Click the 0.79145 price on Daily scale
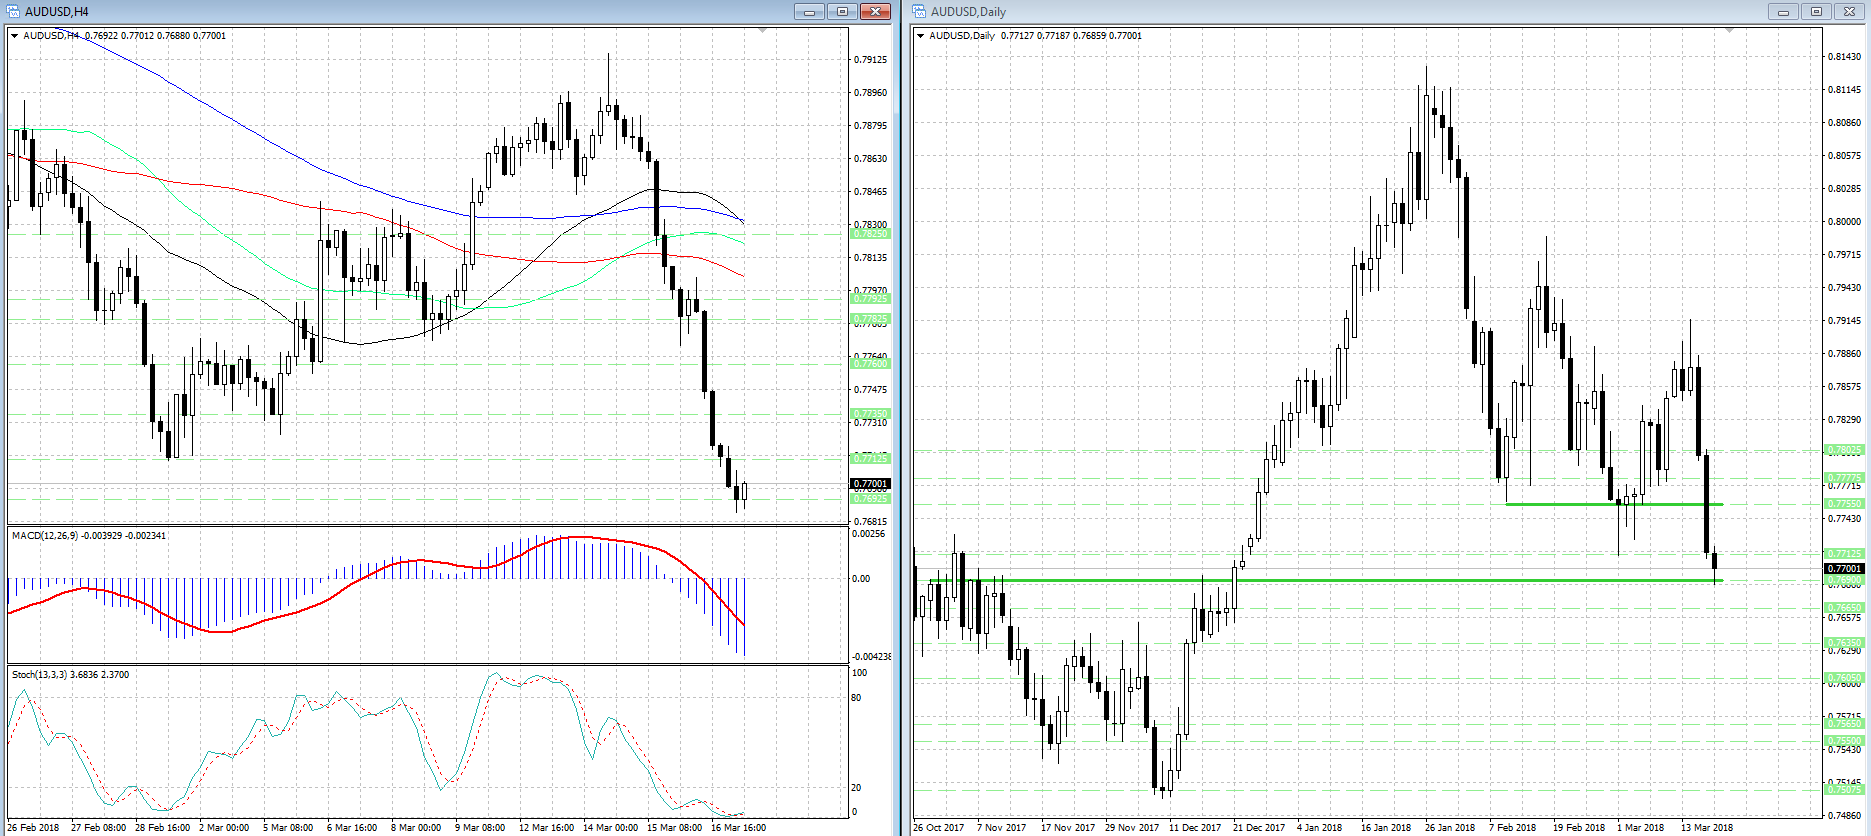1871x836 pixels. click(1844, 321)
